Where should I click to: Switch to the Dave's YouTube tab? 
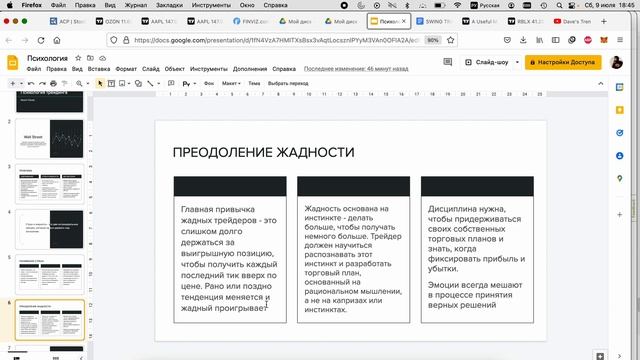pyautogui.click(x=572, y=21)
